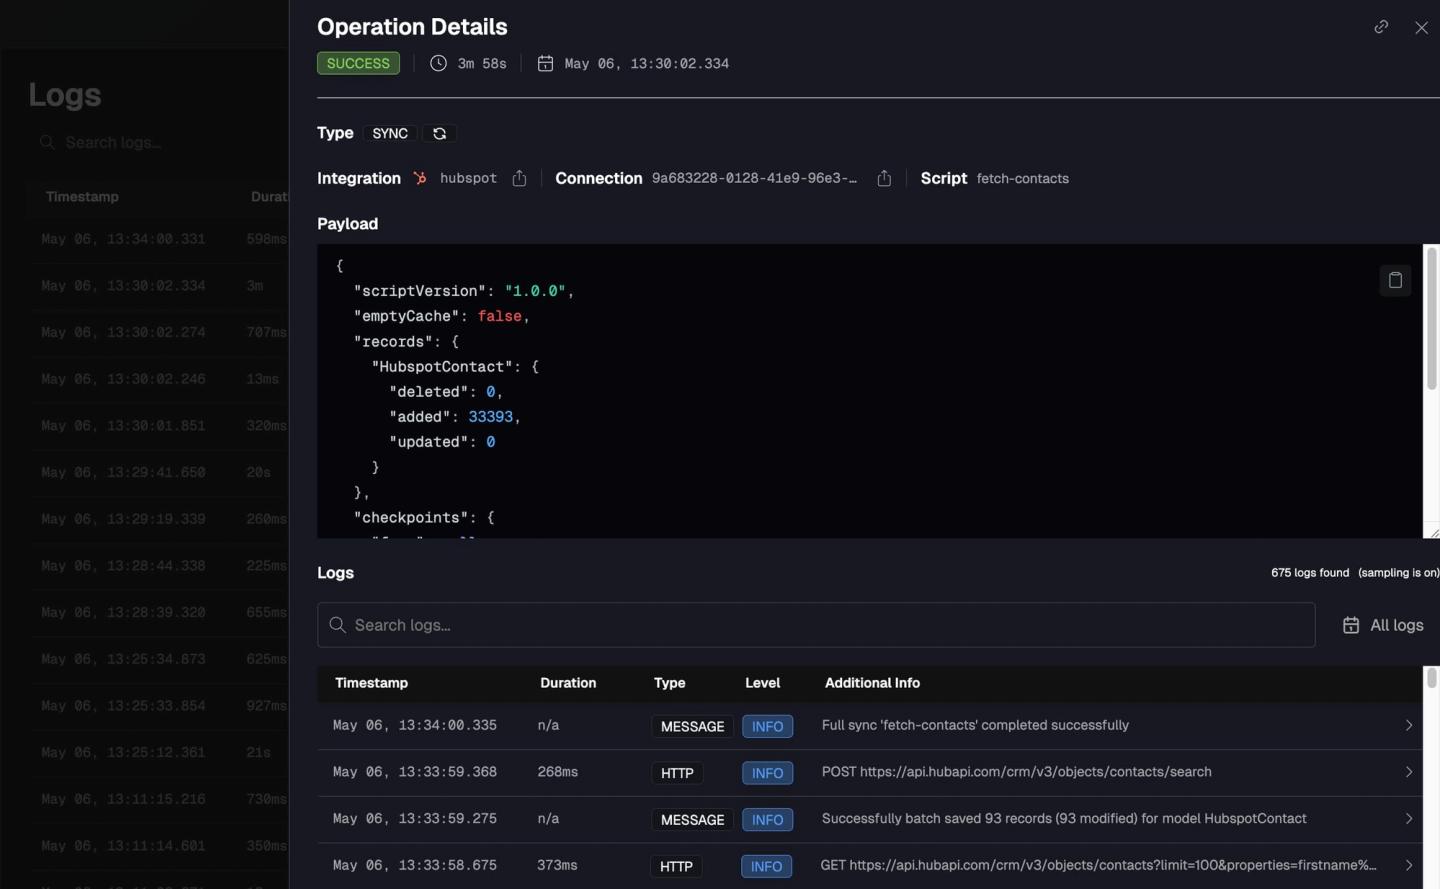1440x889 pixels.
Task: Click the scriptVersion value 1.0.0
Action: coord(535,291)
